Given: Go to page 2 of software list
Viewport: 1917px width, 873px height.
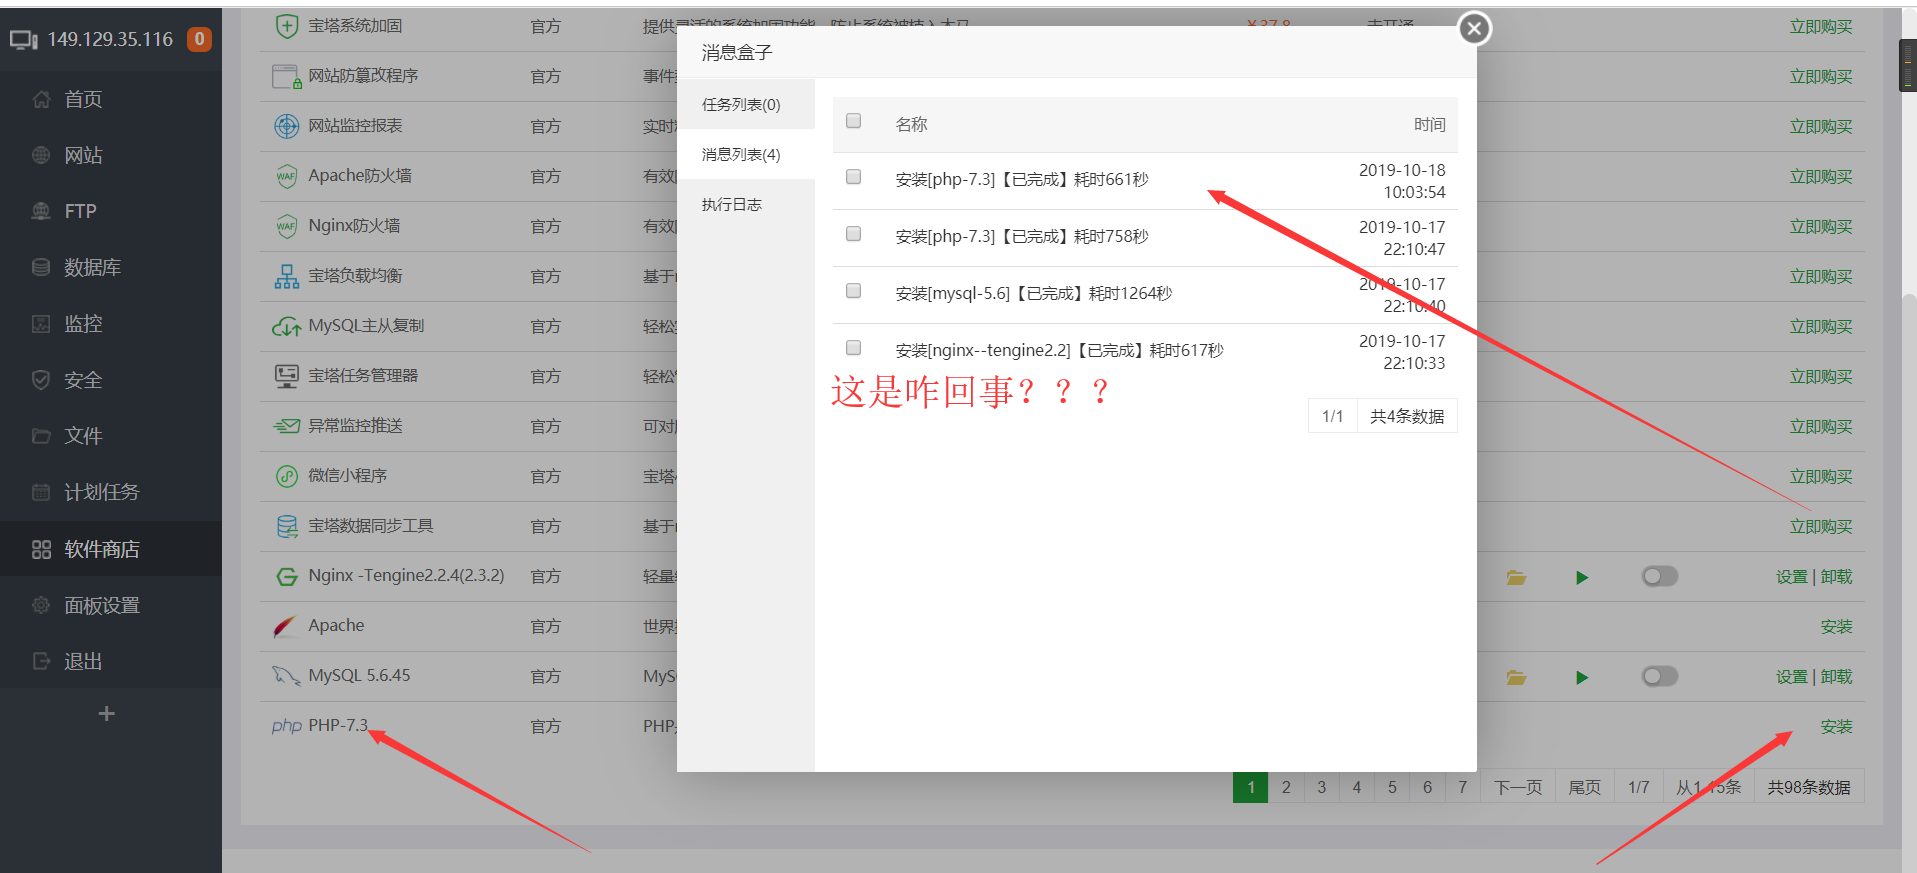Looking at the screenshot, I should [1286, 787].
